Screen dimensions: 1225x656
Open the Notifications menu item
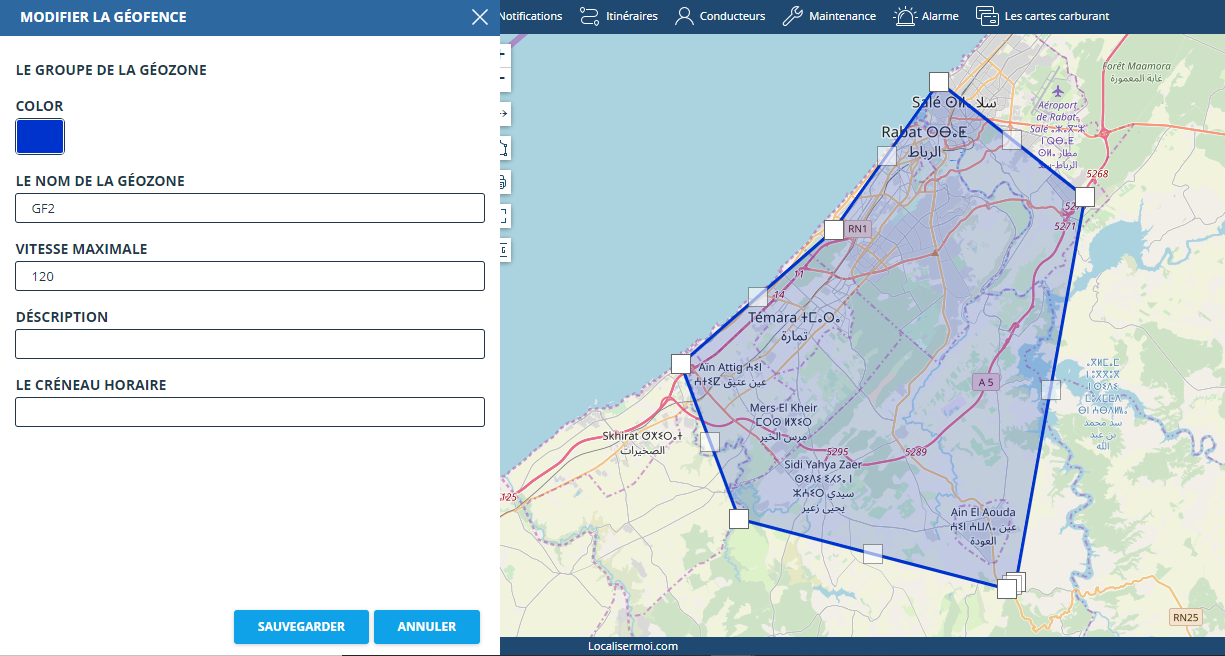click(530, 16)
